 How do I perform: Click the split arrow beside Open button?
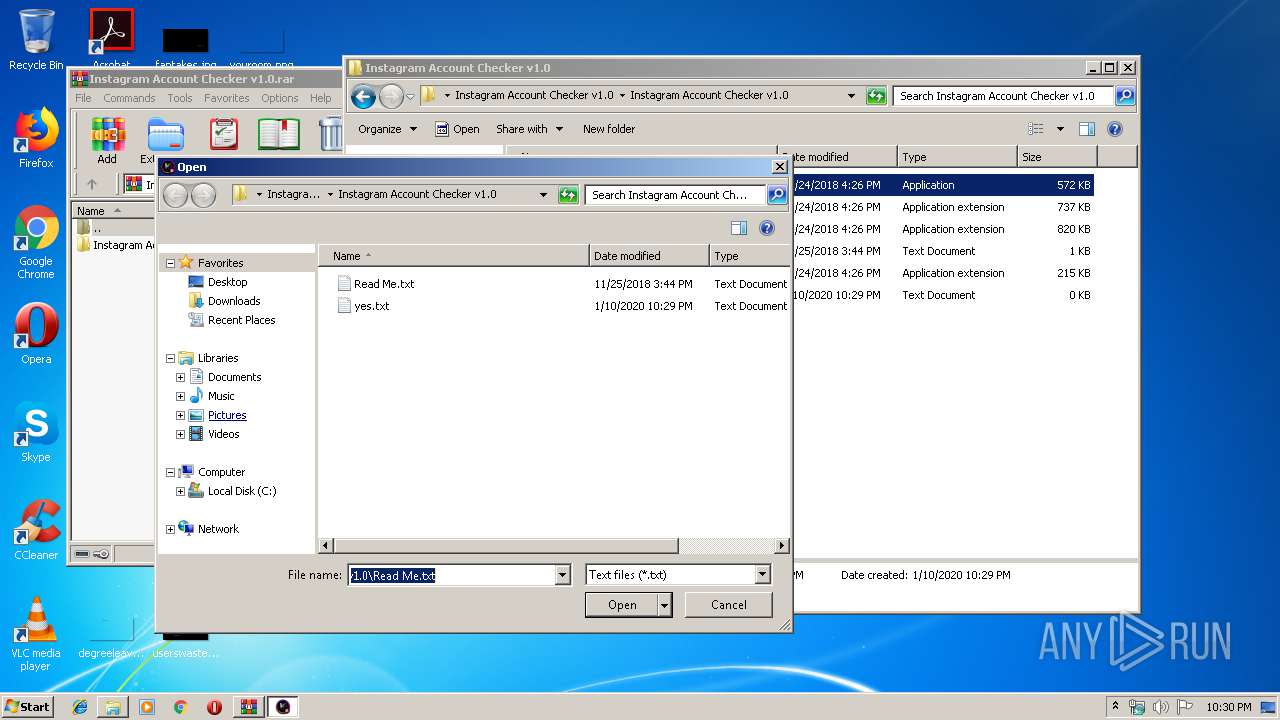(x=664, y=605)
